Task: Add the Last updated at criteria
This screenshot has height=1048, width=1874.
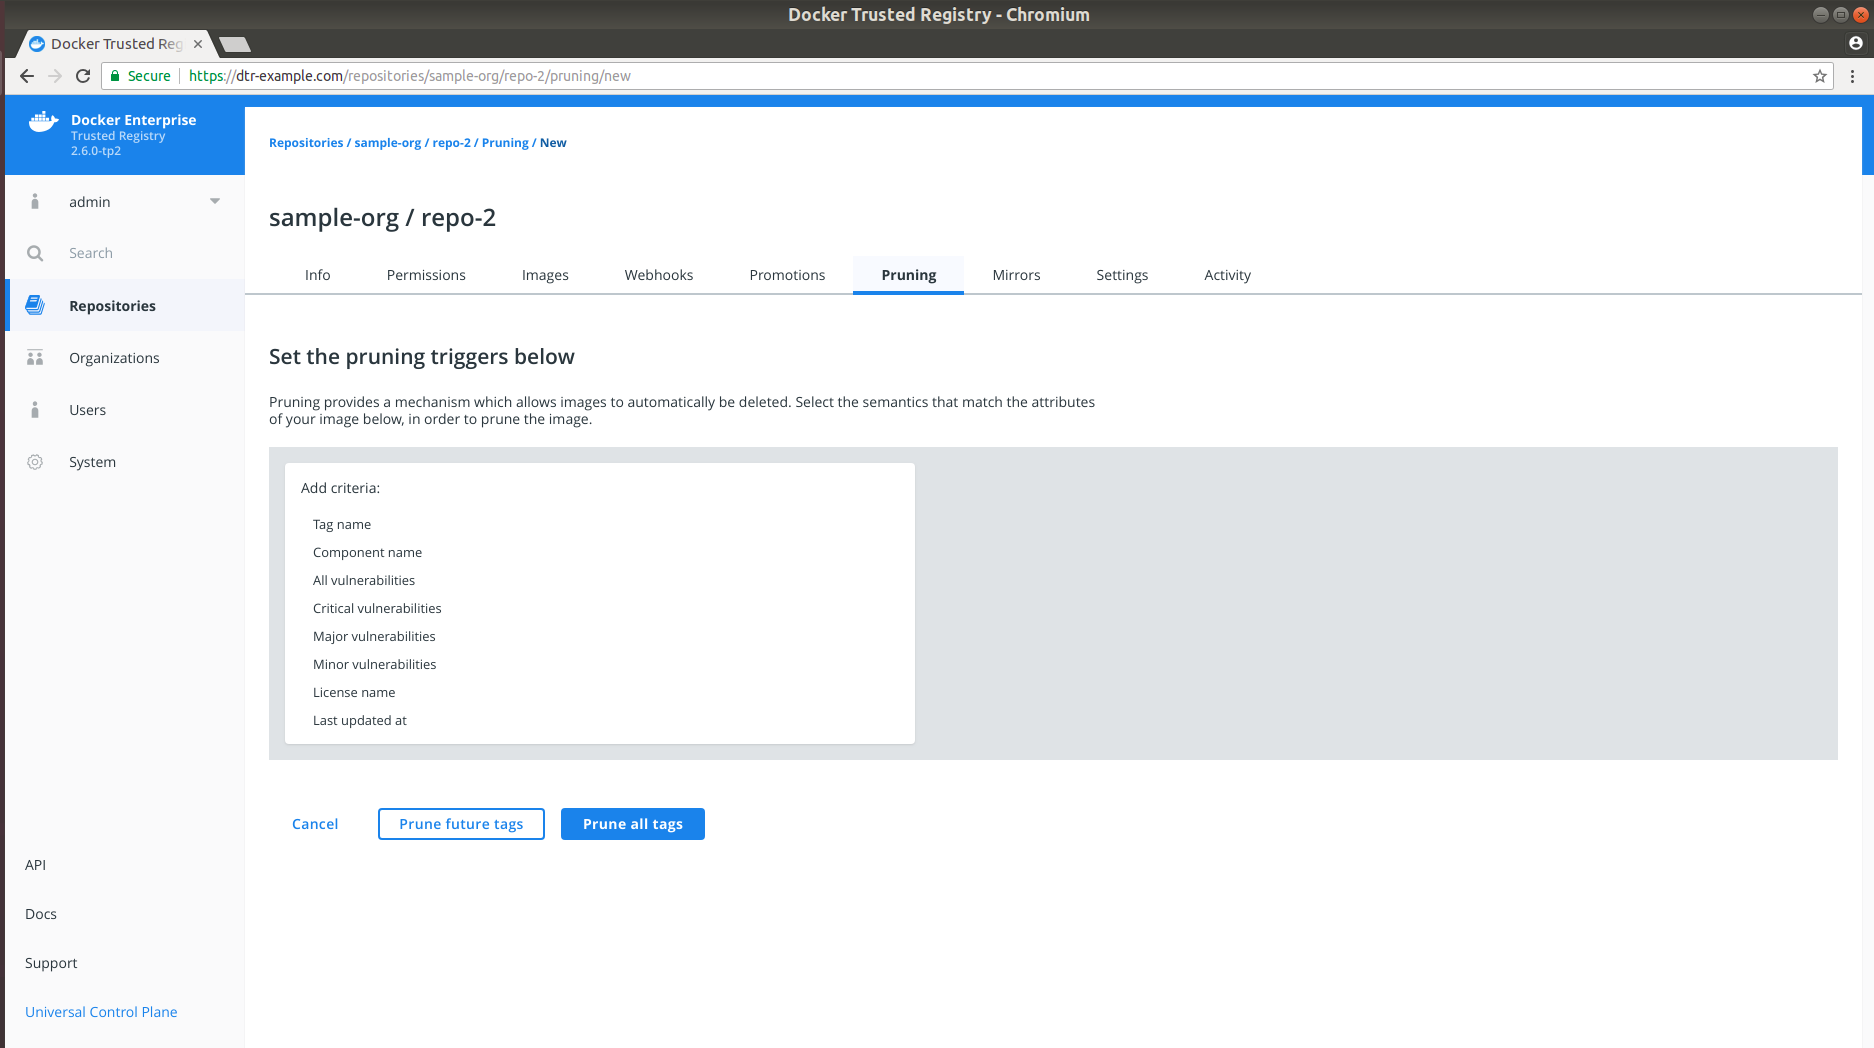Action: (x=360, y=720)
